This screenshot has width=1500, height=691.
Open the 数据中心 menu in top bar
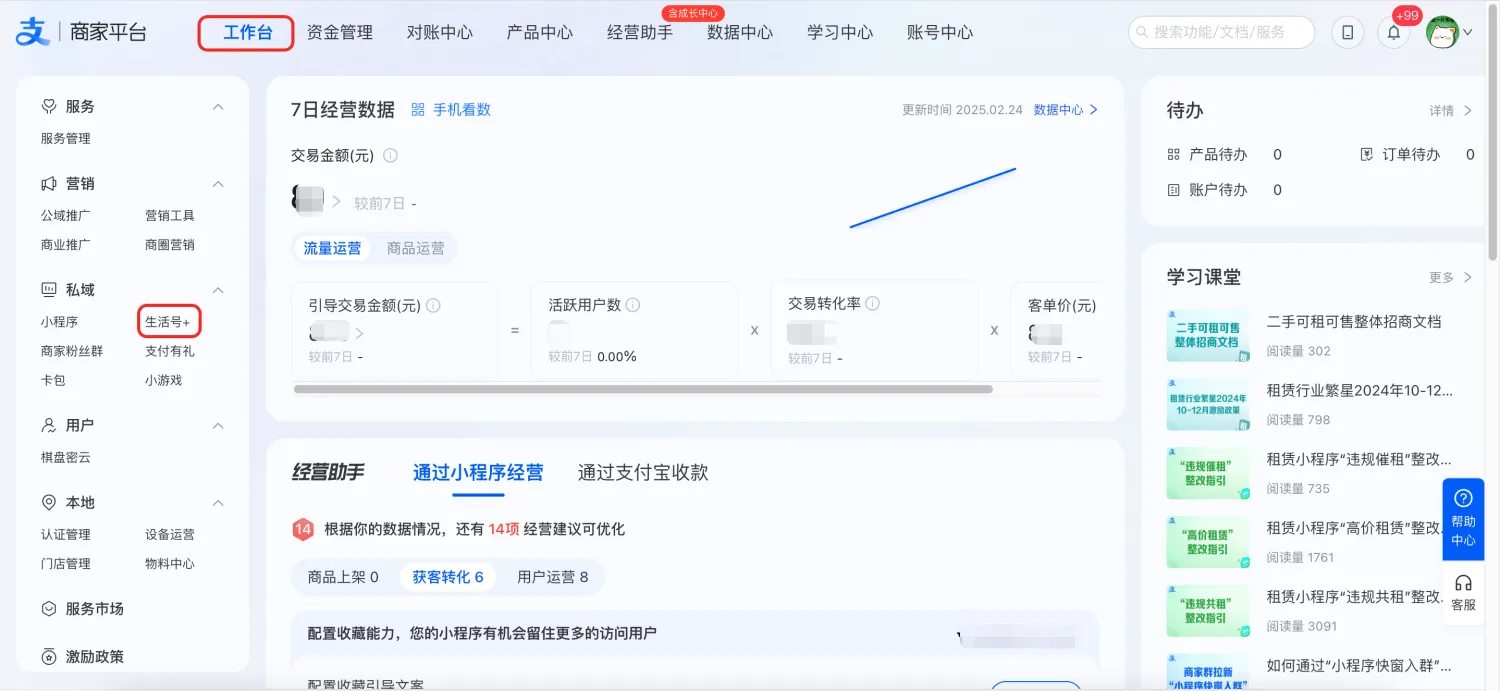tap(740, 33)
